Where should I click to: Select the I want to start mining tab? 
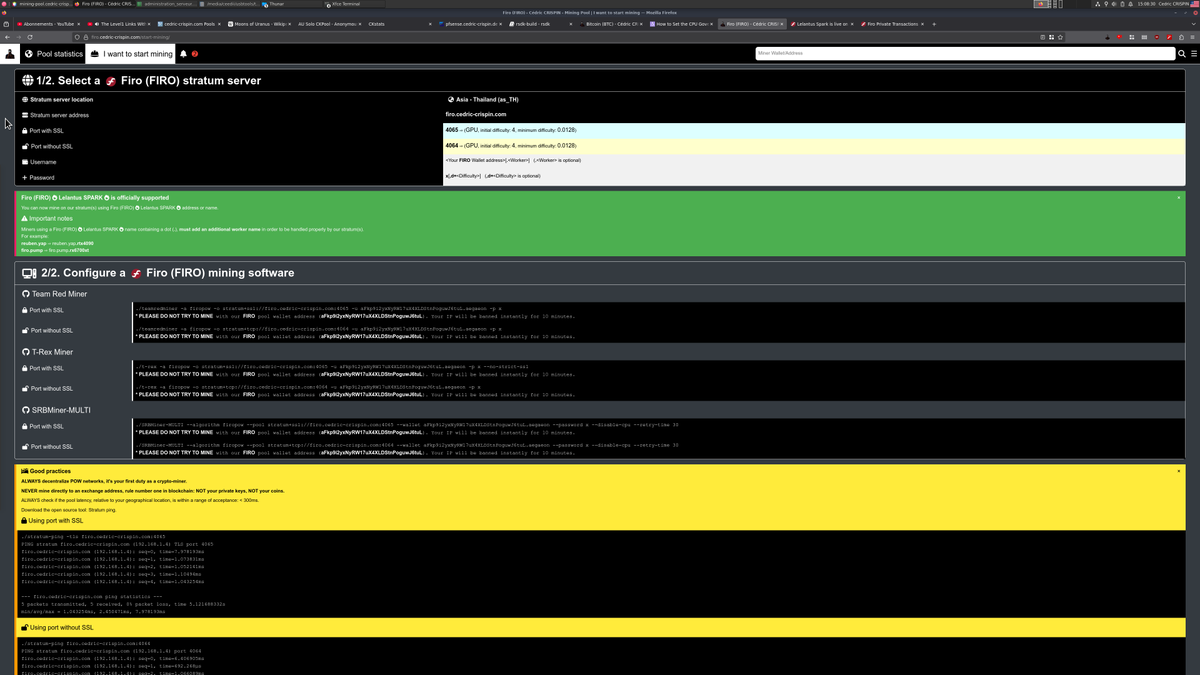(x=132, y=54)
